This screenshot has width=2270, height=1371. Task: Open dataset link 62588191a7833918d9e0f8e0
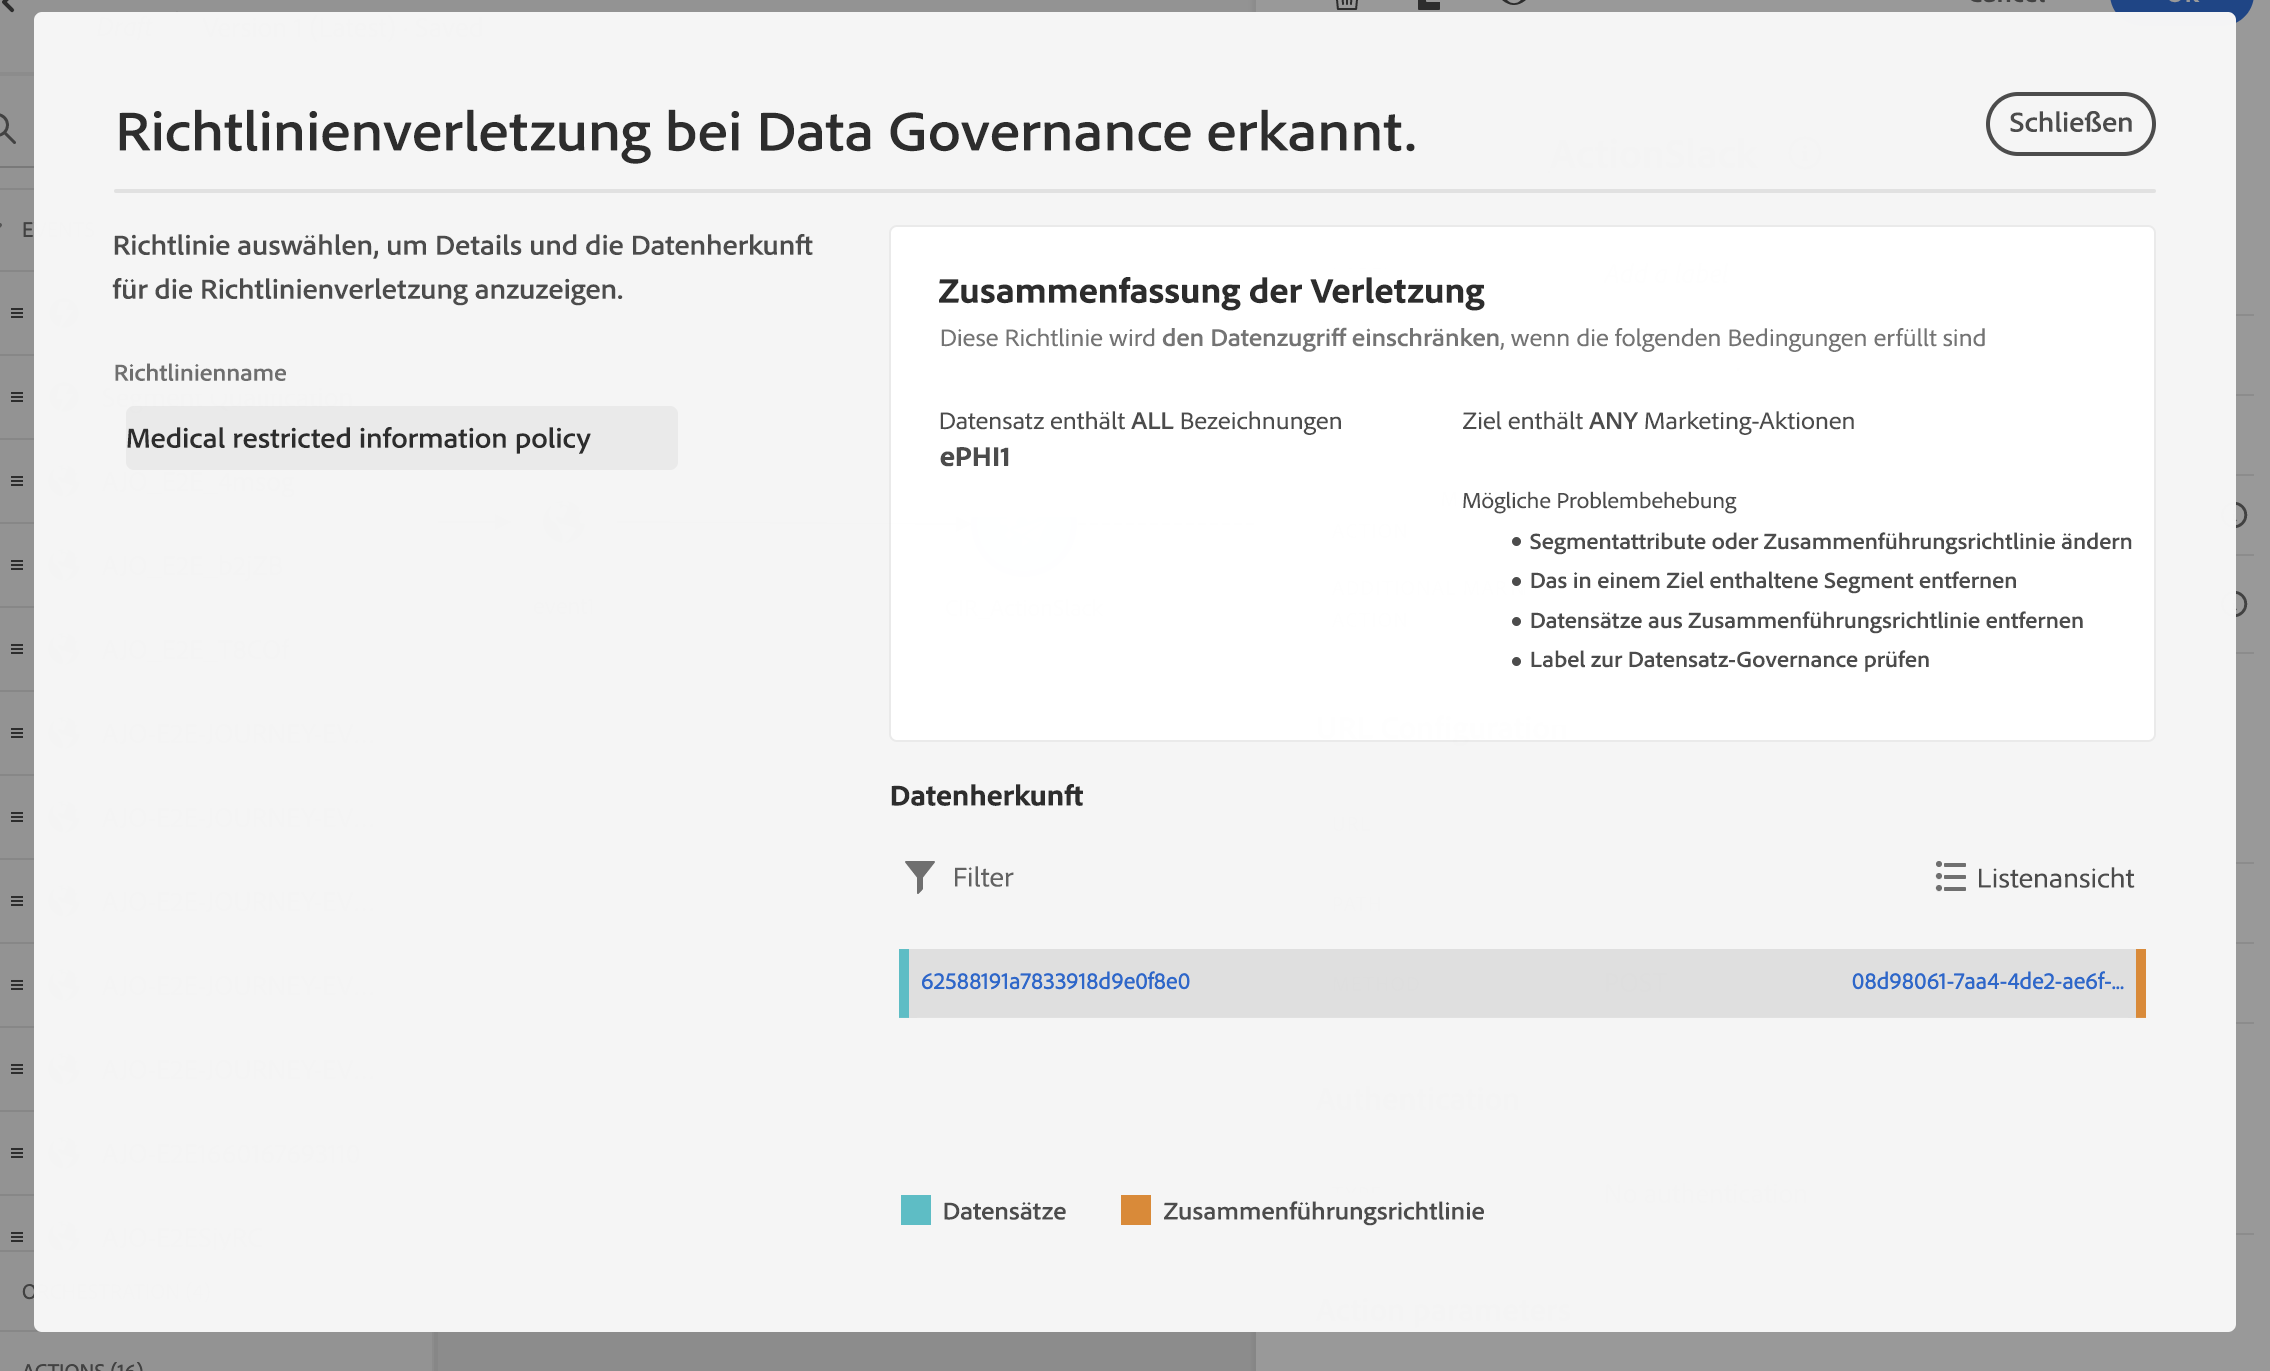1055,981
